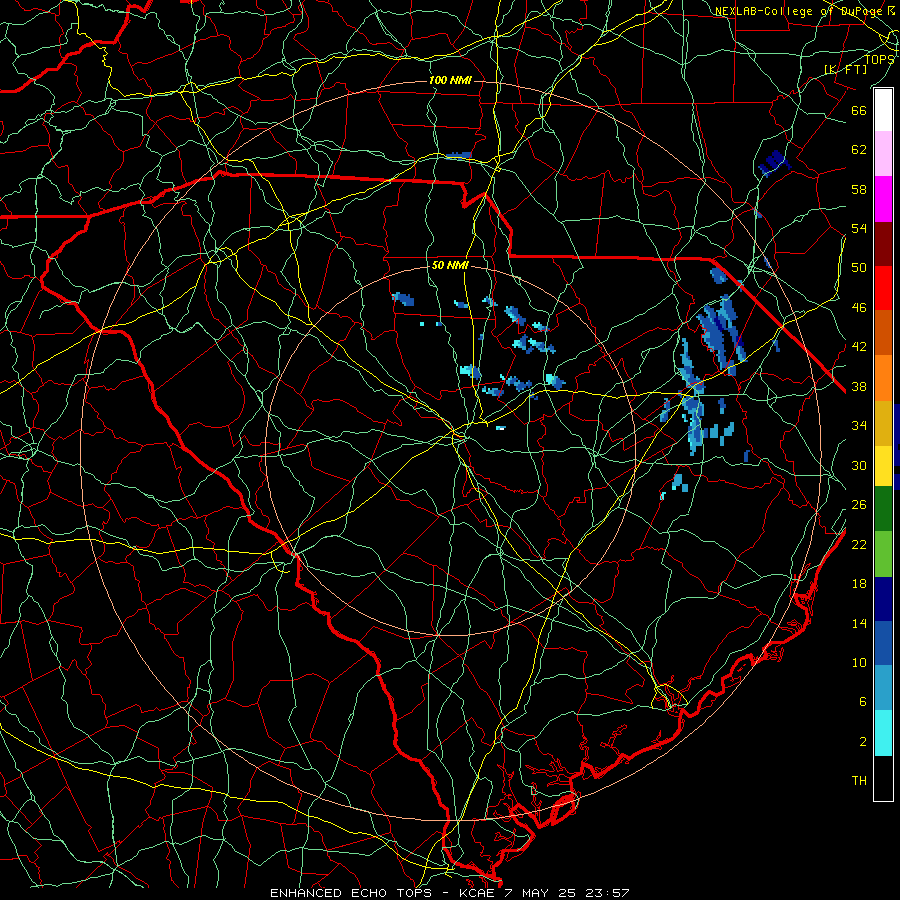
Task: Click the cyan 2 kft legend swatch
Action: [883, 733]
